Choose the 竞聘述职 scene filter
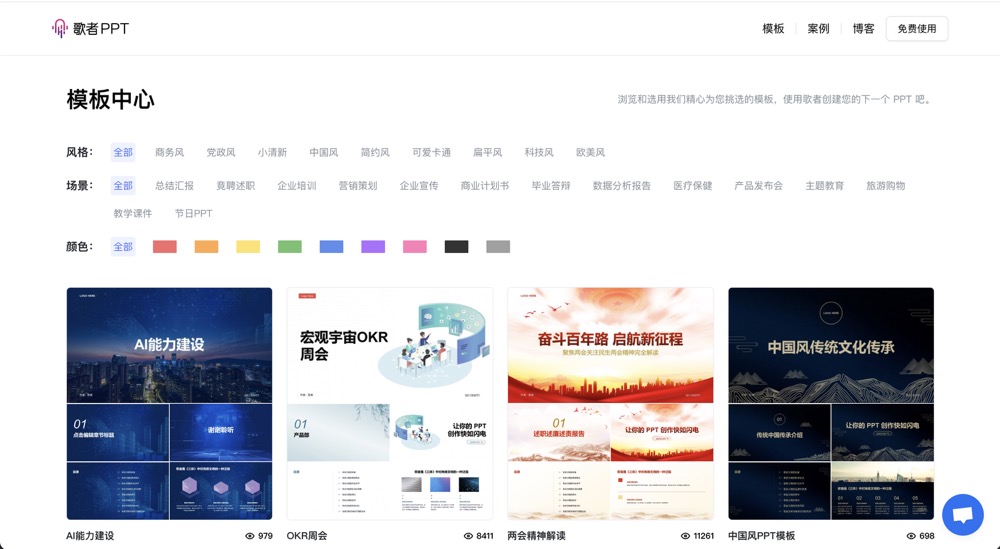This screenshot has height=549, width=1000. click(235, 186)
